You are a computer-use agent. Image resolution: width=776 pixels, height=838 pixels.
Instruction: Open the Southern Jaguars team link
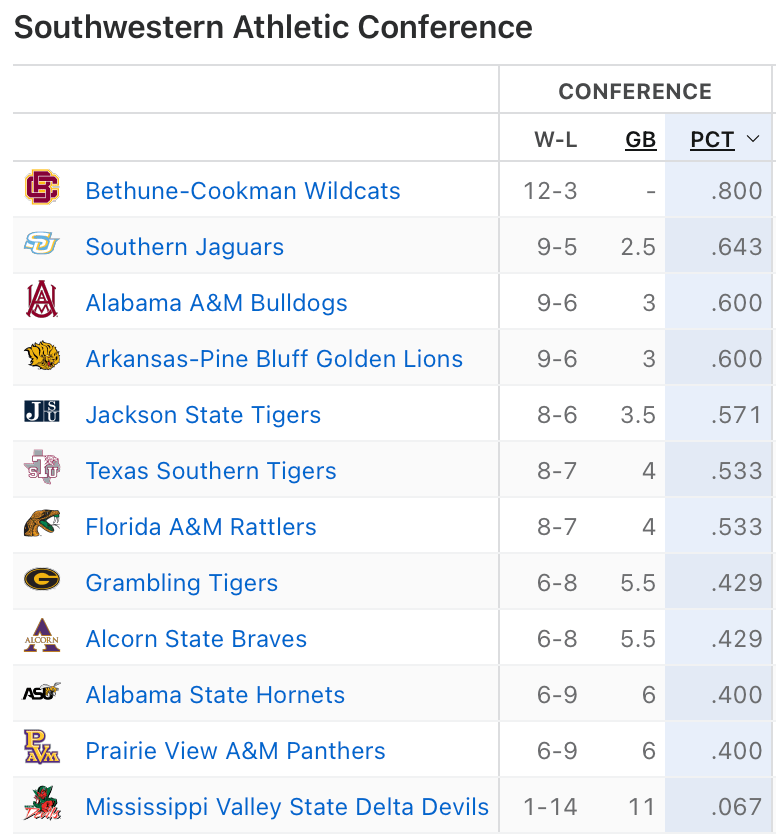click(185, 247)
